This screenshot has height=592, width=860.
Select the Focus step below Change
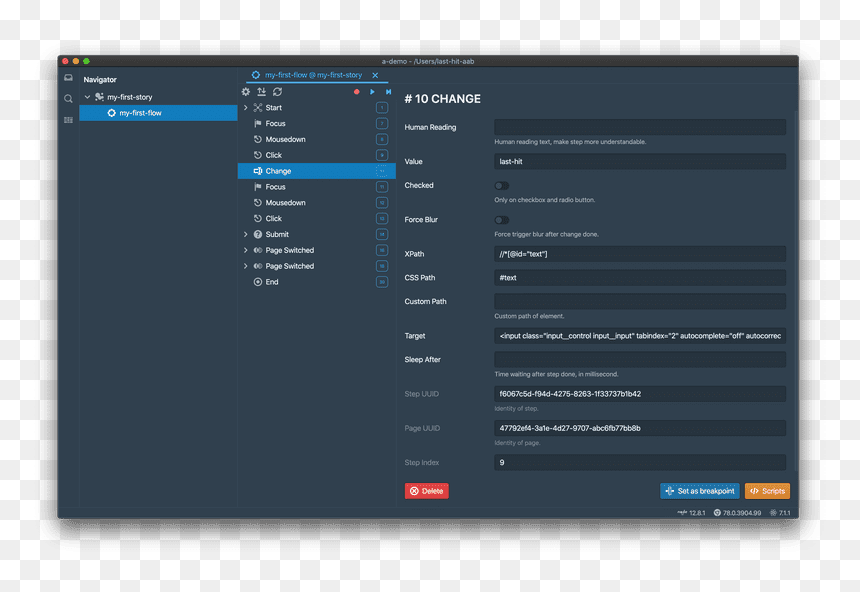pos(317,187)
